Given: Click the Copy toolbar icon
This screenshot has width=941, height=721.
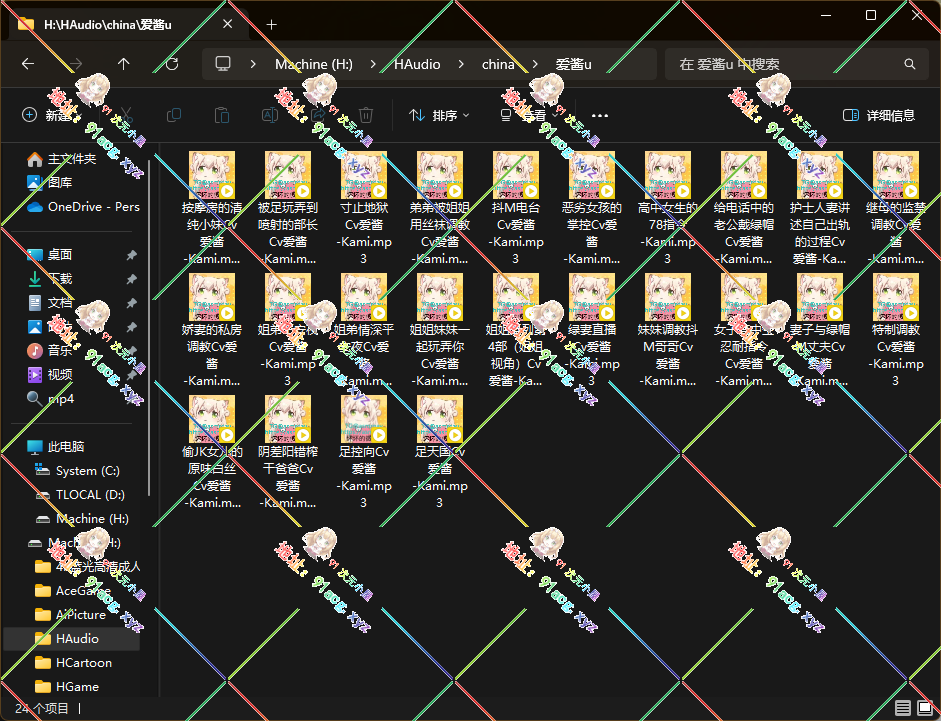Looking at the screenshot, I should tap(174, 115).
